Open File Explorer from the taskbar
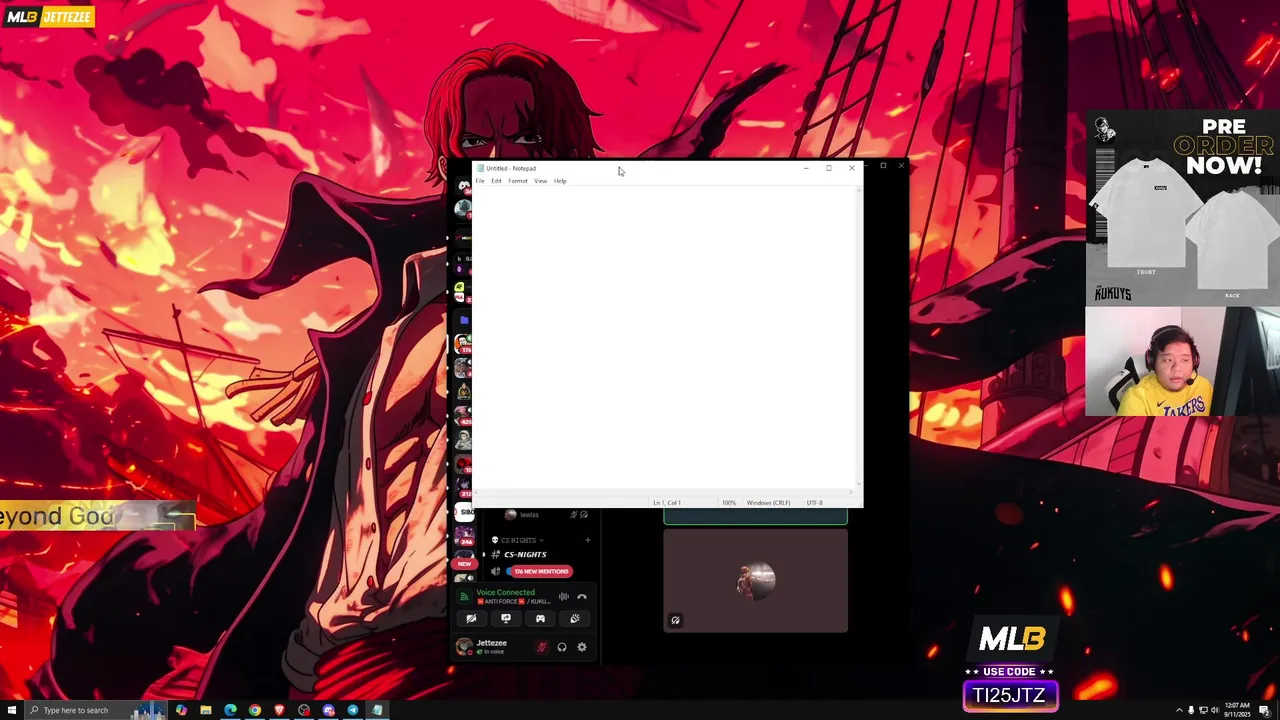1280x720 pixels. point(206,710)
